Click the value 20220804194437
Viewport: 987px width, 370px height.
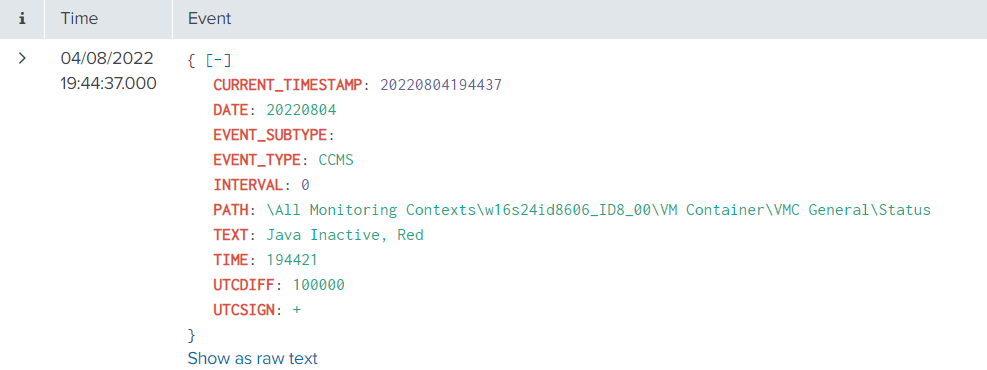[441, 85]
